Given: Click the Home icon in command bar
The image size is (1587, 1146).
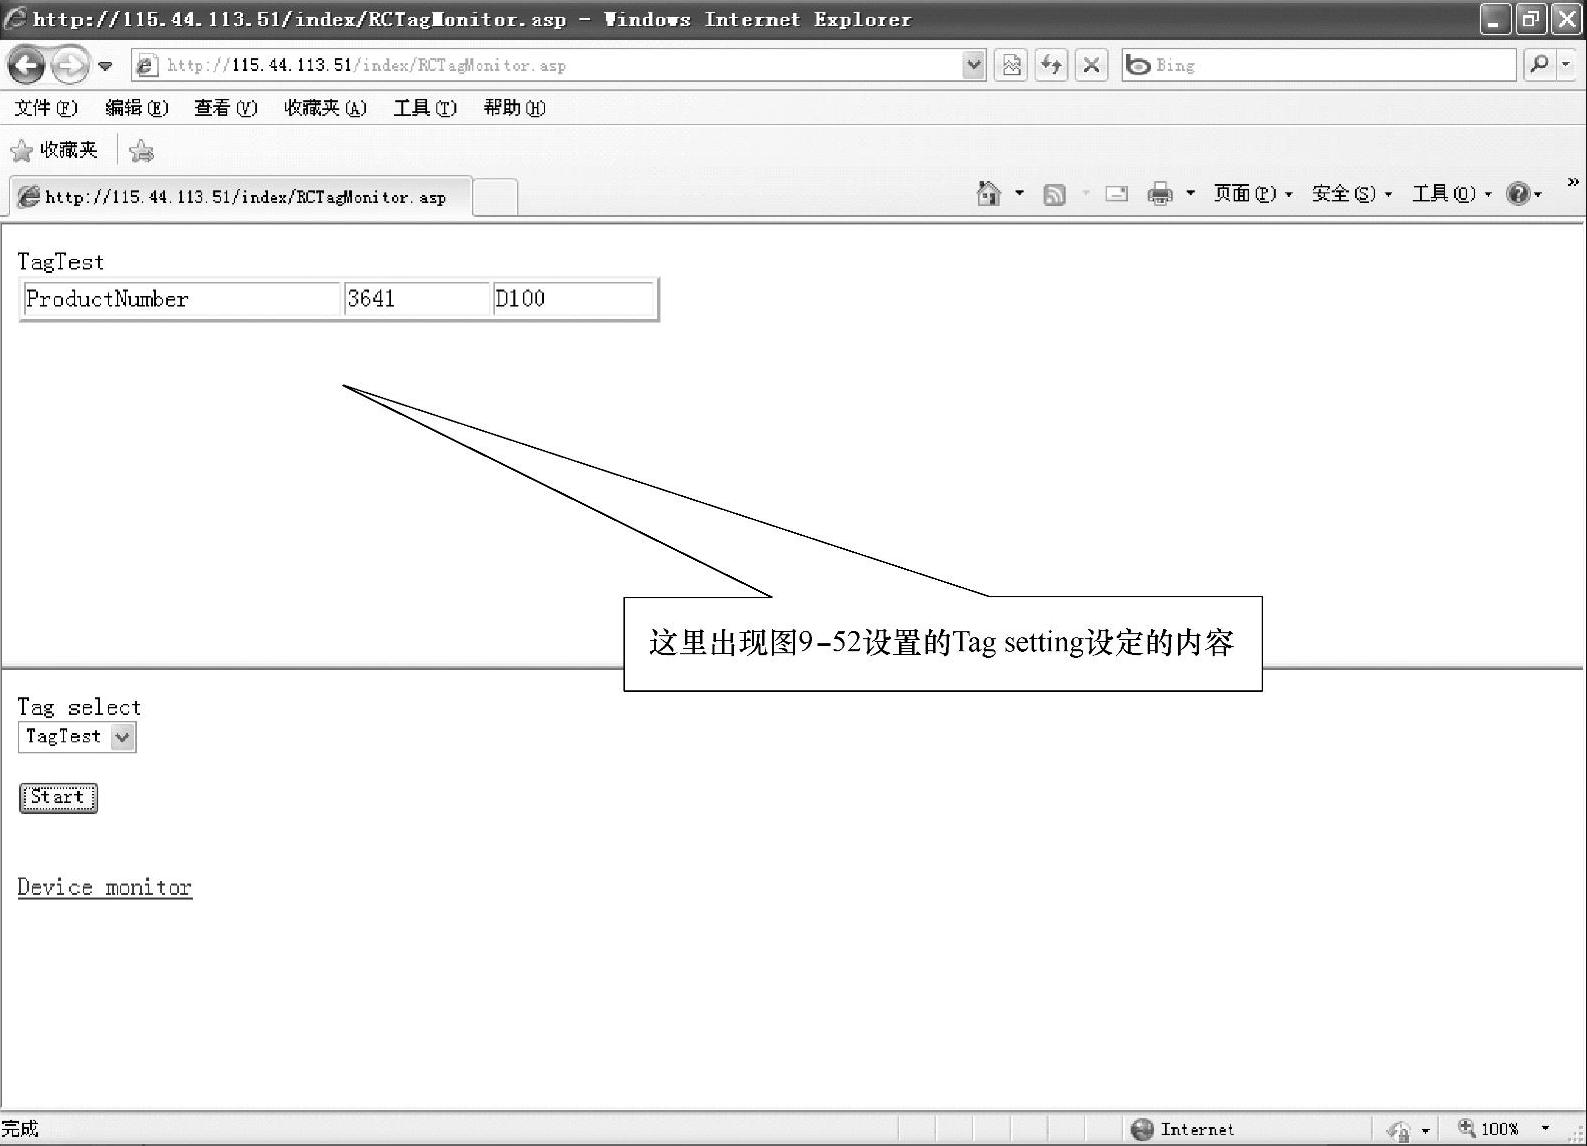Looking at the screenshot, I should tap(989, 194).
